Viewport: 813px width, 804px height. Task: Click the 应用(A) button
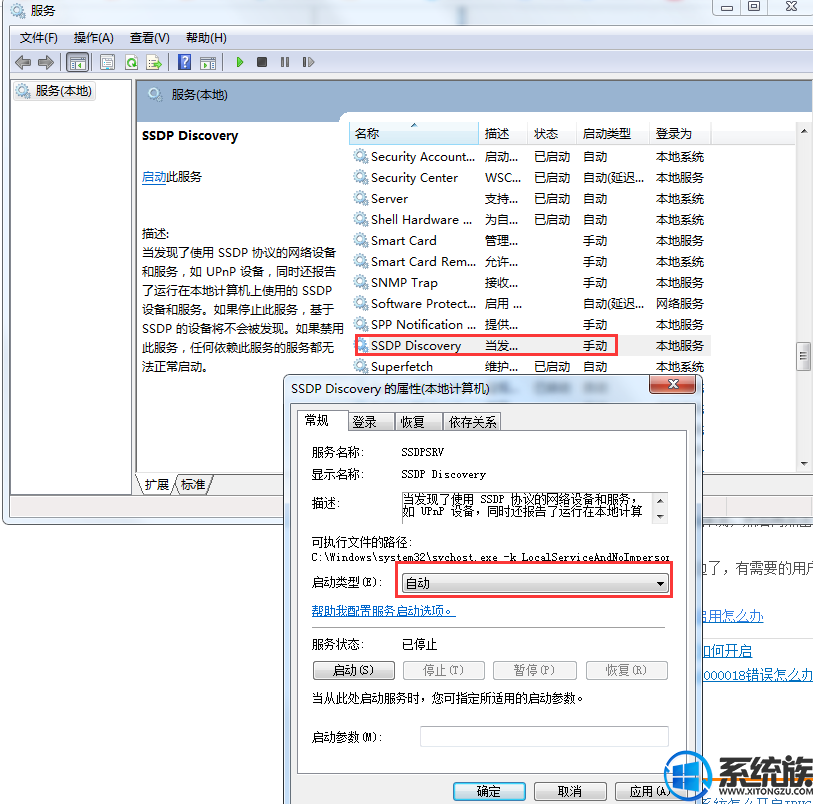point(650,792)
